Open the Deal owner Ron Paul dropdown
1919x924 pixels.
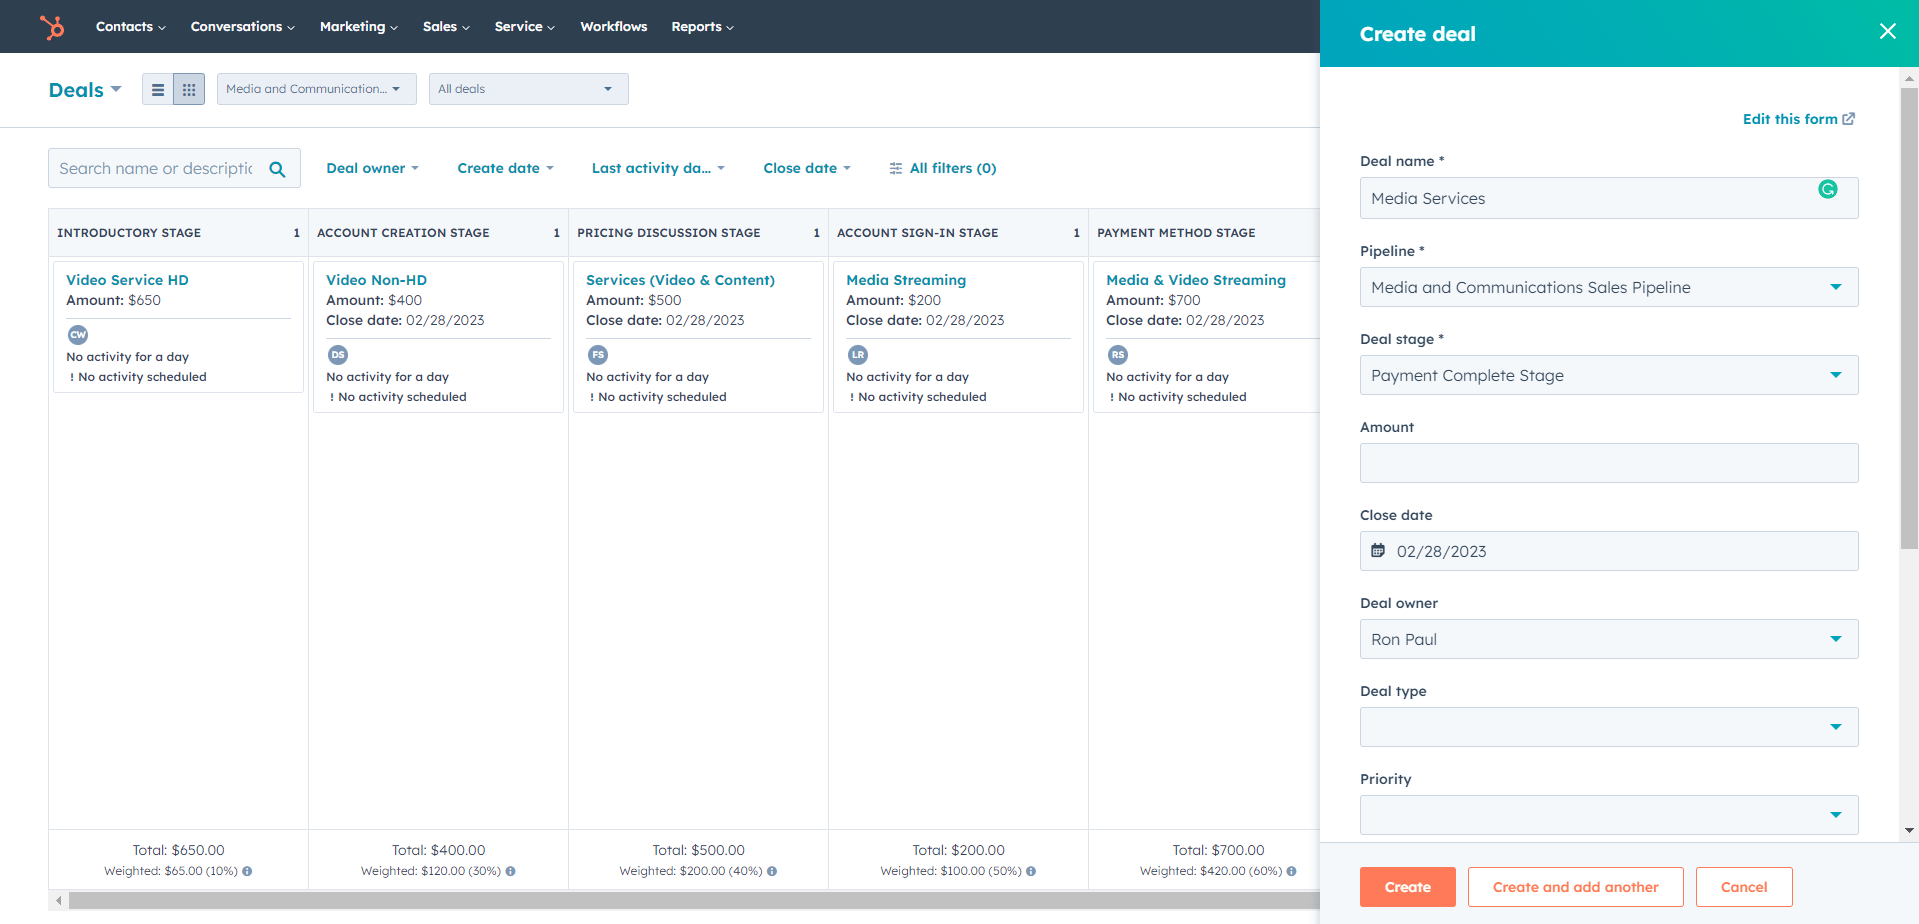1609,639
